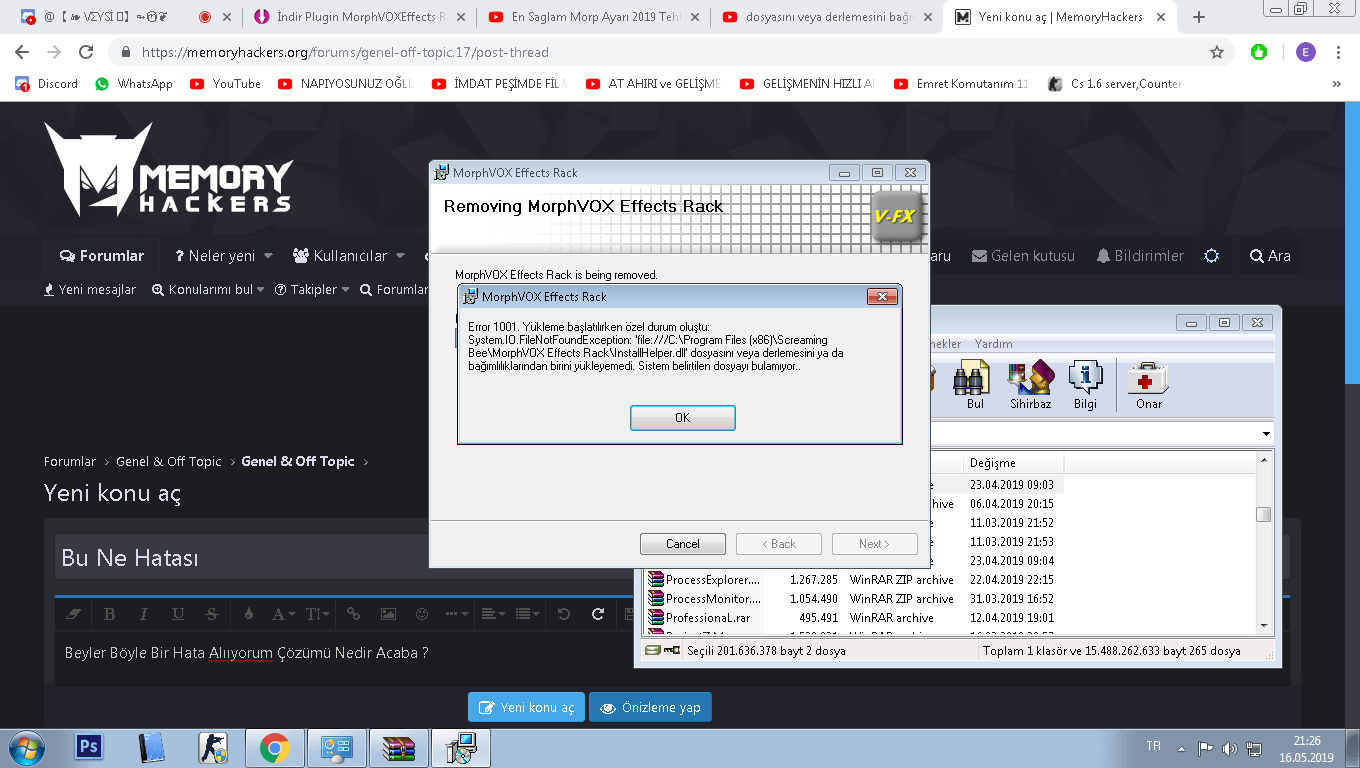Open the 'Gelen kutusu' inbox link
Screen dimensions: 1360x768
pos(1023,256)
